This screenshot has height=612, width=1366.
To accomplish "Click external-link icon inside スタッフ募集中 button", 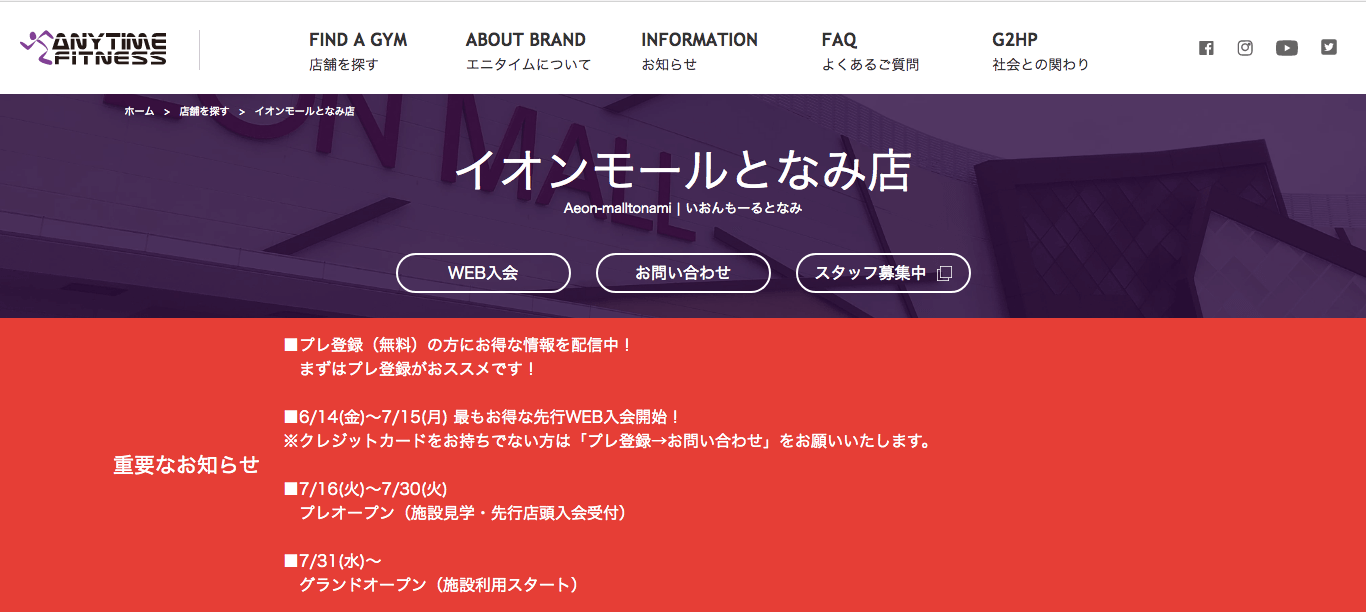I will (944, 274).
